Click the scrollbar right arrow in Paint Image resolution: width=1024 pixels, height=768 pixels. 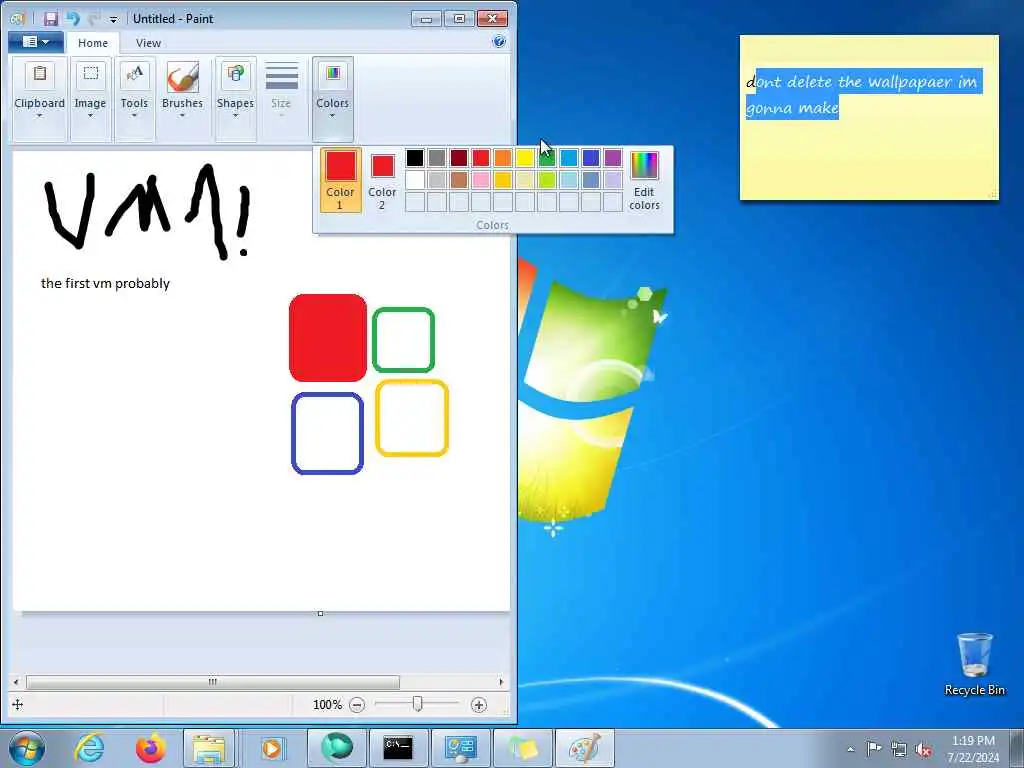501,682
